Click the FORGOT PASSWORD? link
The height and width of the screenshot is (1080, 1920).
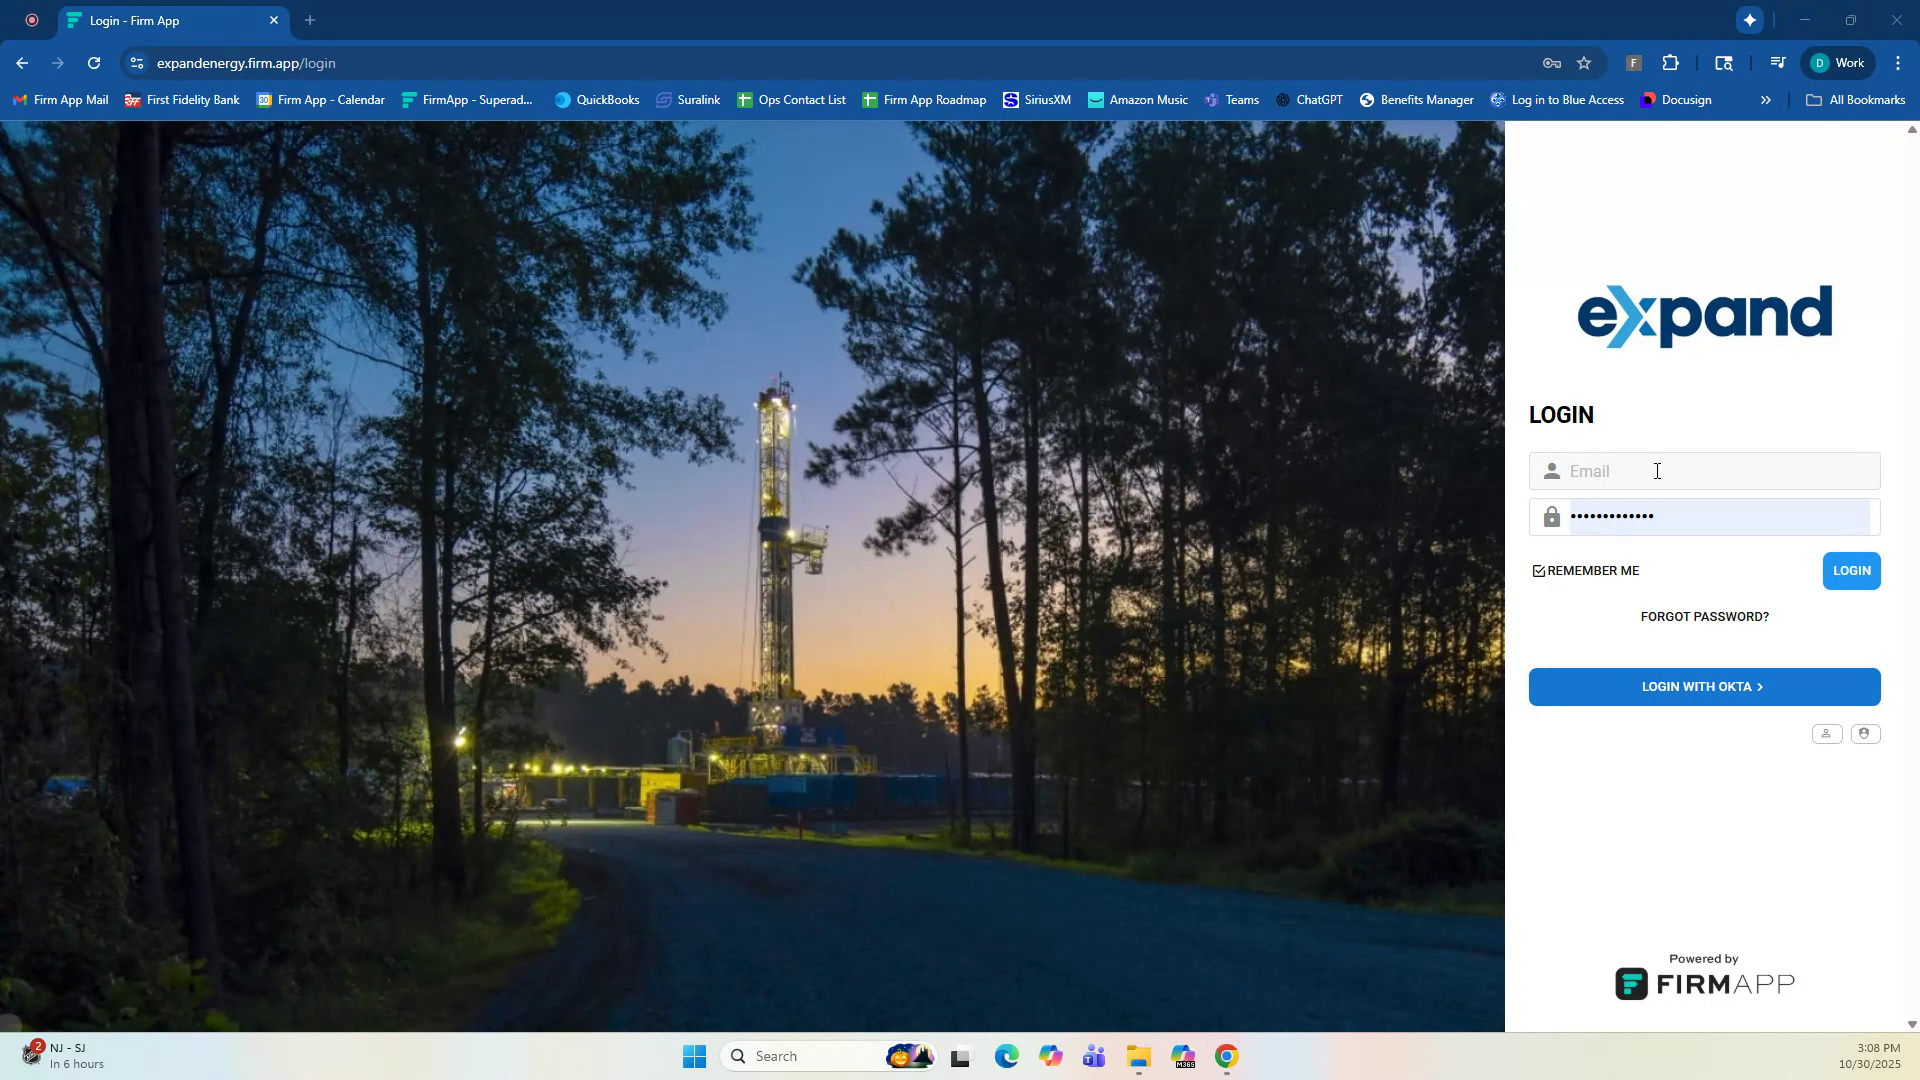pyautogui.click(x=1703, y=617)
